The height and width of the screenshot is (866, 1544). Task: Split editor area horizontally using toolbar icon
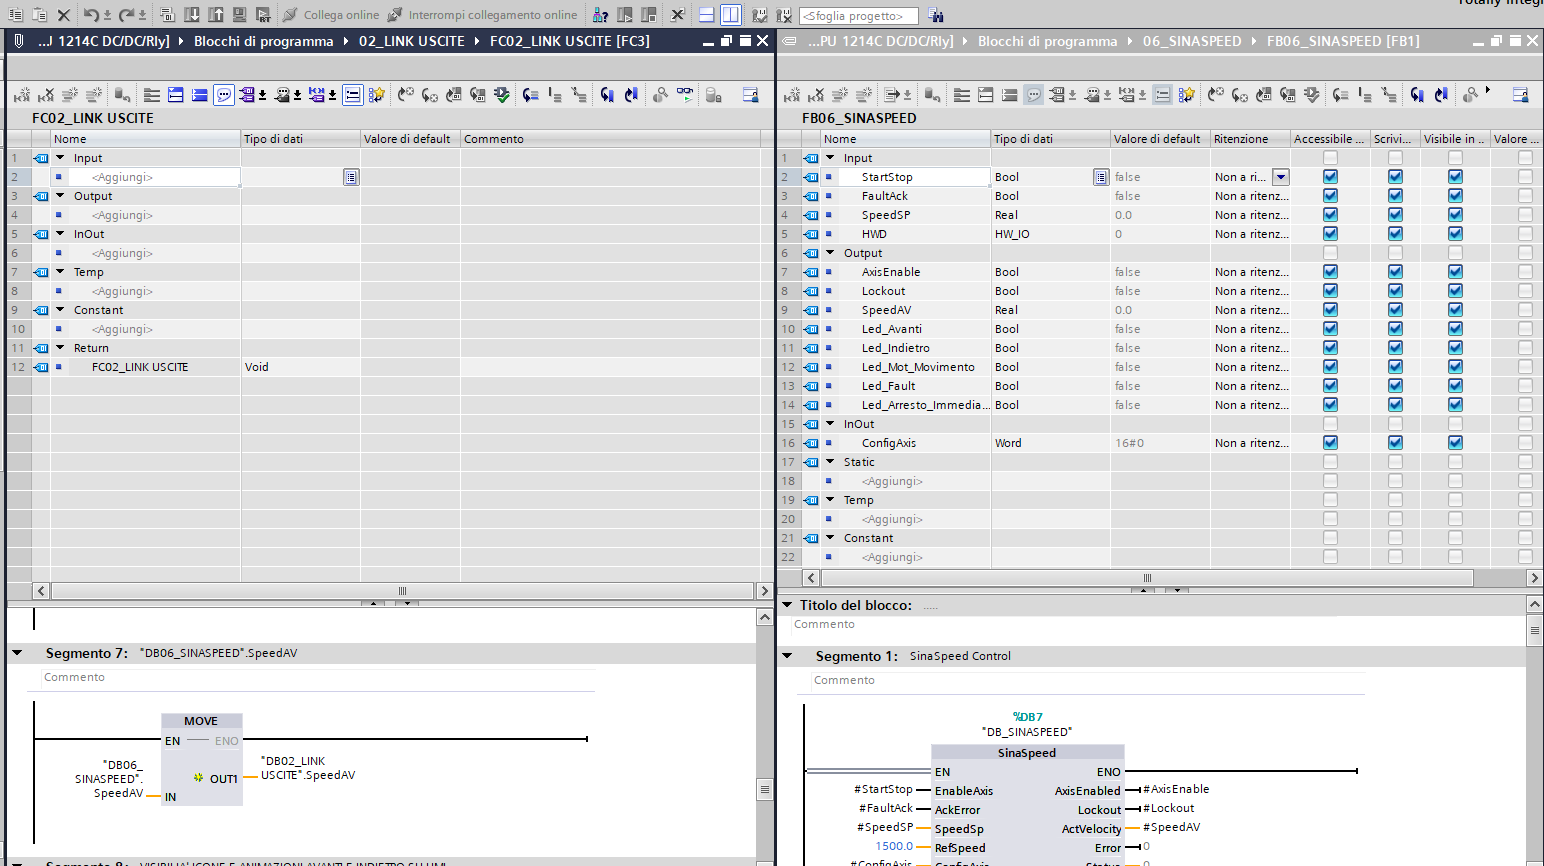click(x=707, y=15)
